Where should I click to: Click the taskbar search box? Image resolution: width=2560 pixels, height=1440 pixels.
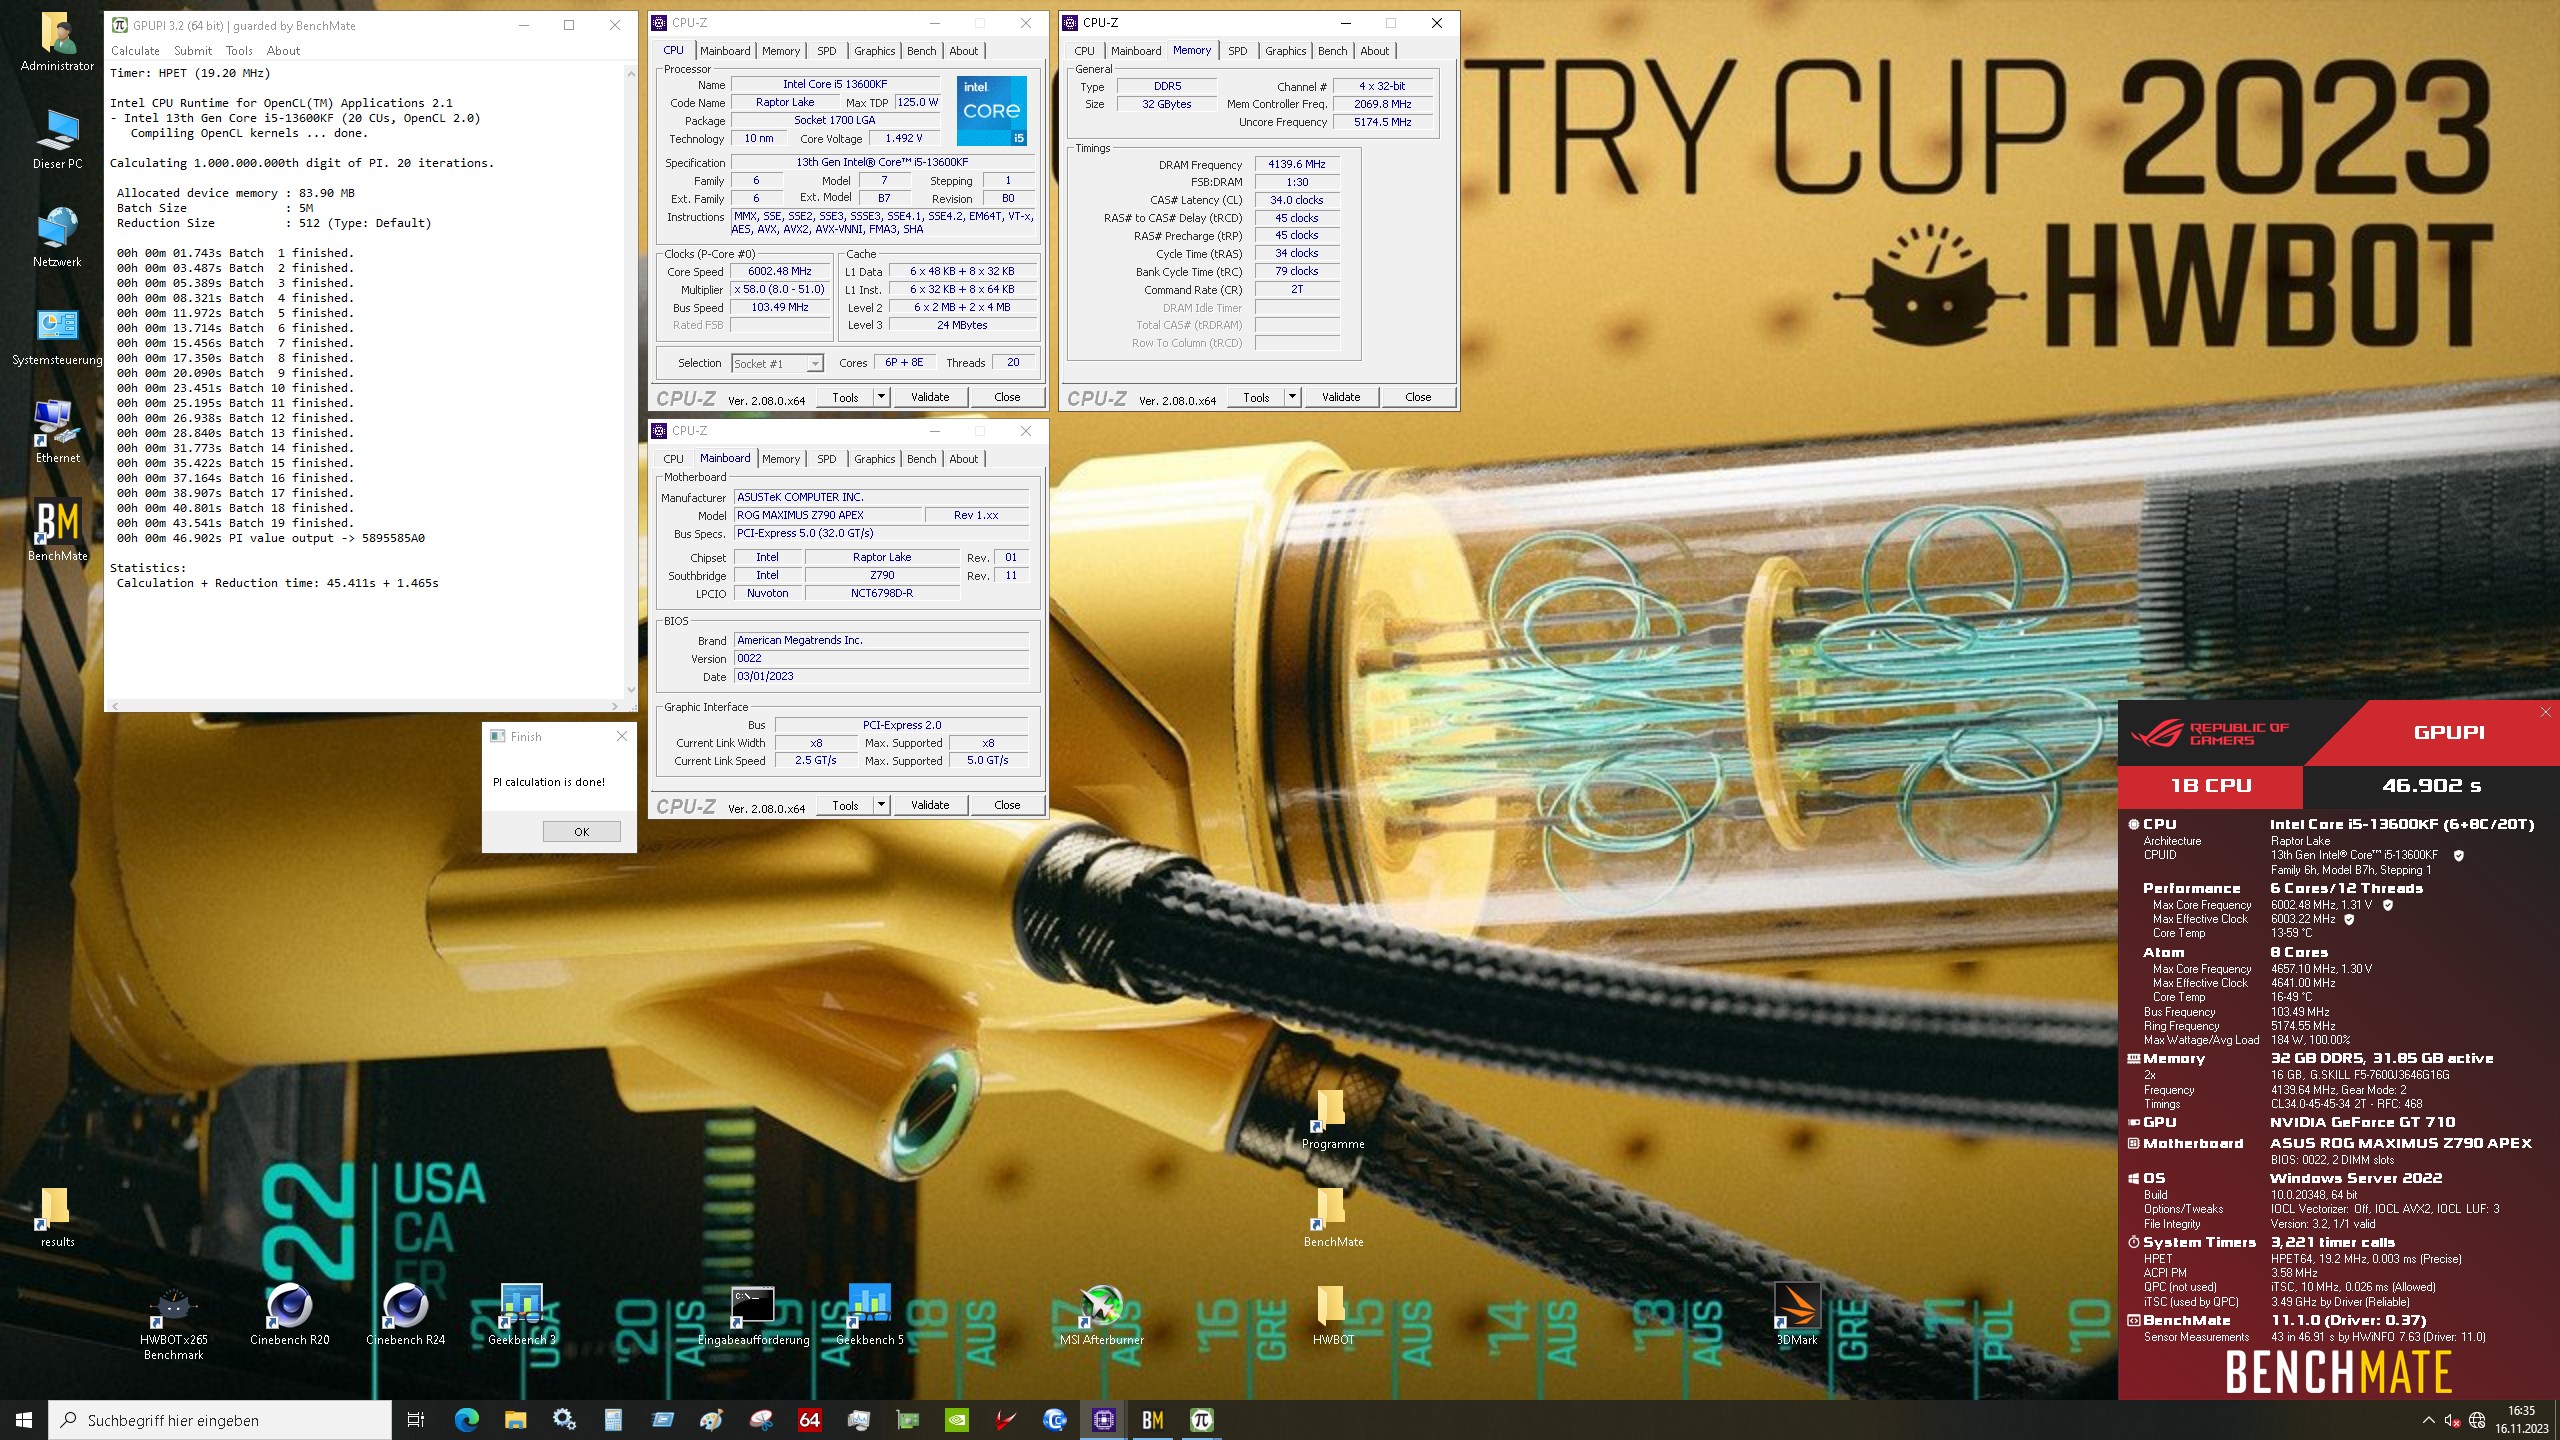[220, 1420]
